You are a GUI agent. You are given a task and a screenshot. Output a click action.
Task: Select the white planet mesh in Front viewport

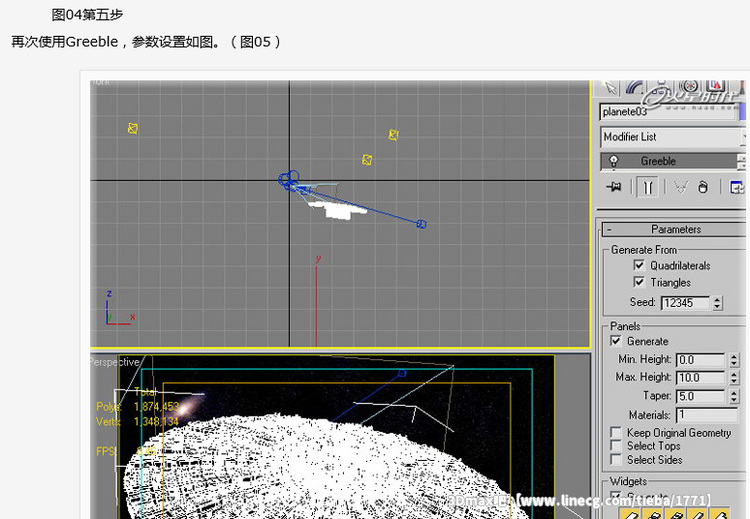(x=337, y=210)
